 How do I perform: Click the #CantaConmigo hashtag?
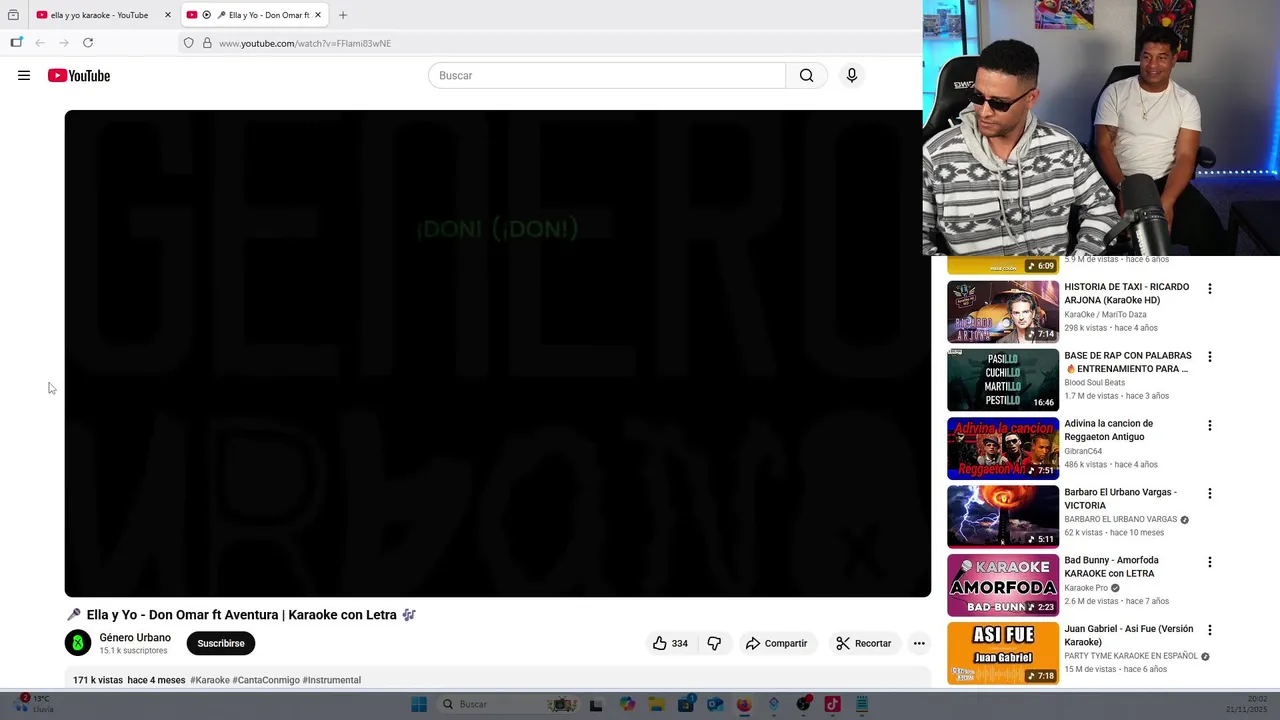pos(266,680)
